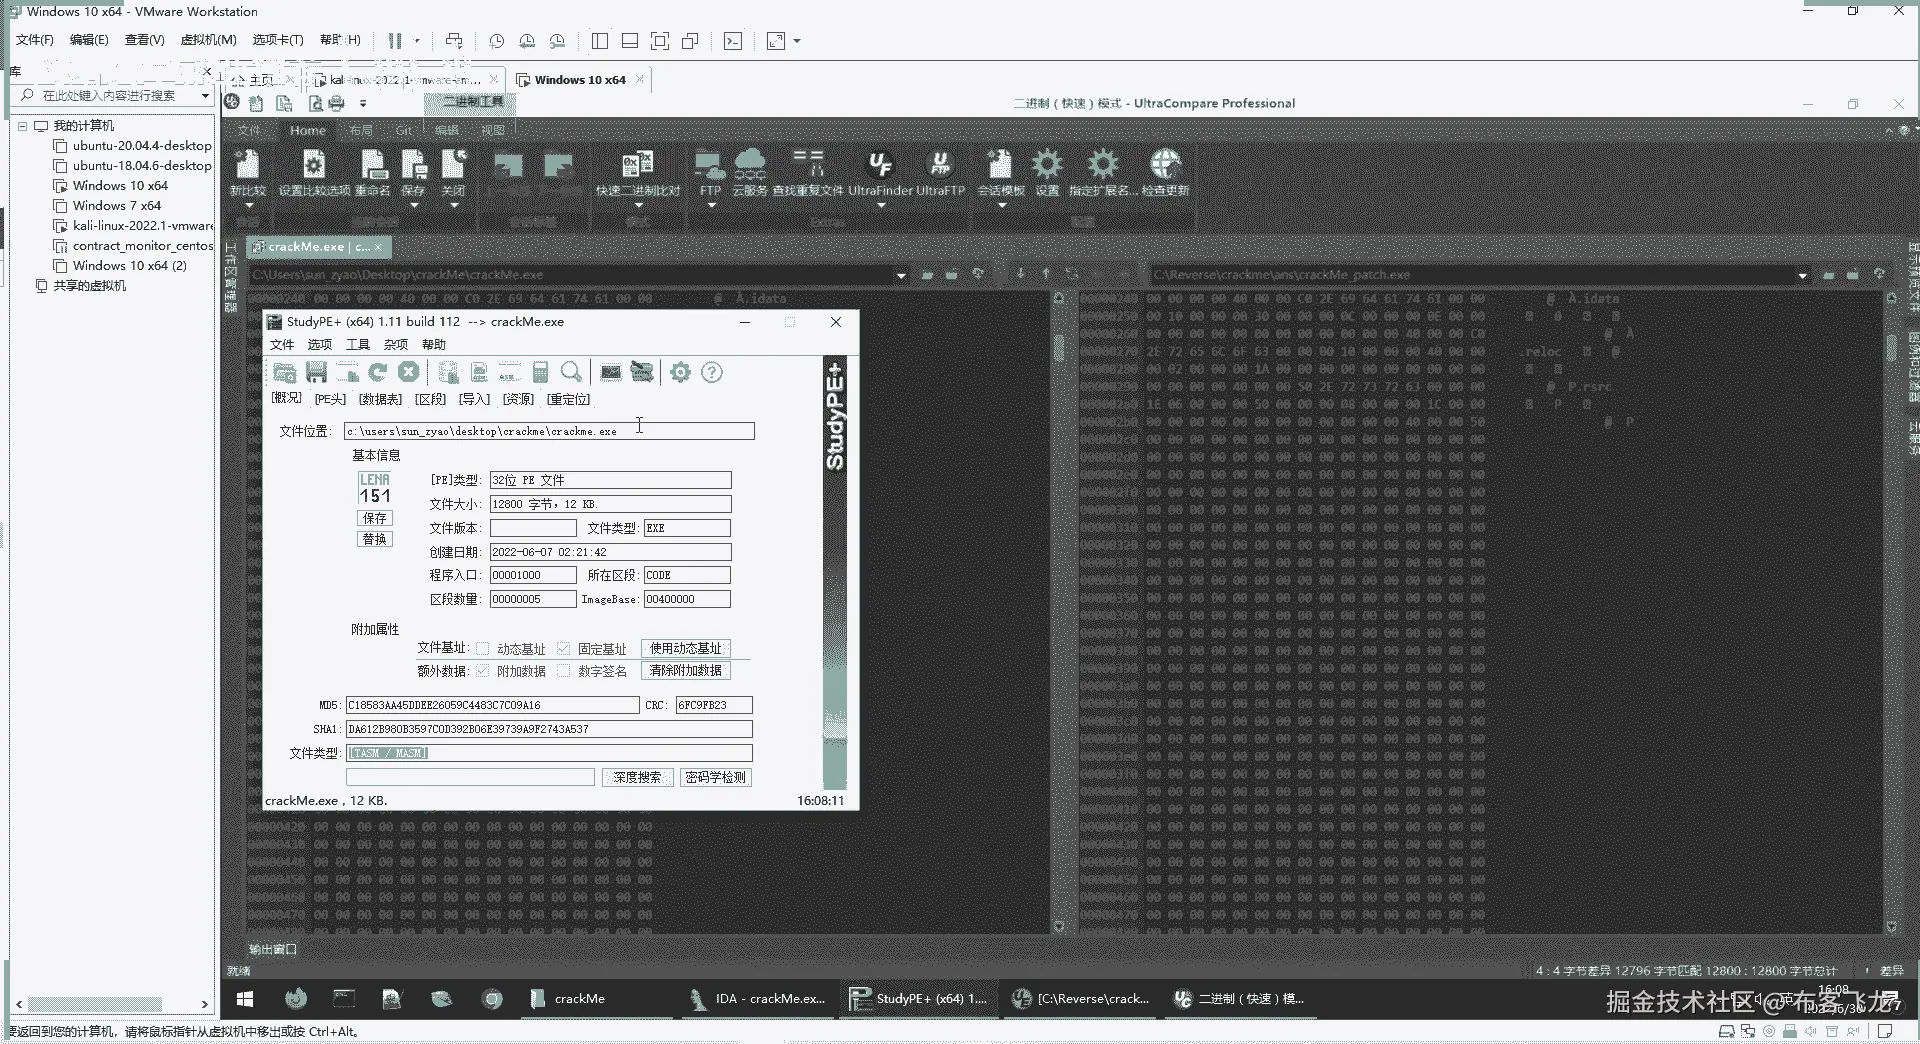Viewport: 1920px width, 1044px height.
Task: Click the floppy-disk save icon in StudyPE+
Action: click(x=317, y=373)
